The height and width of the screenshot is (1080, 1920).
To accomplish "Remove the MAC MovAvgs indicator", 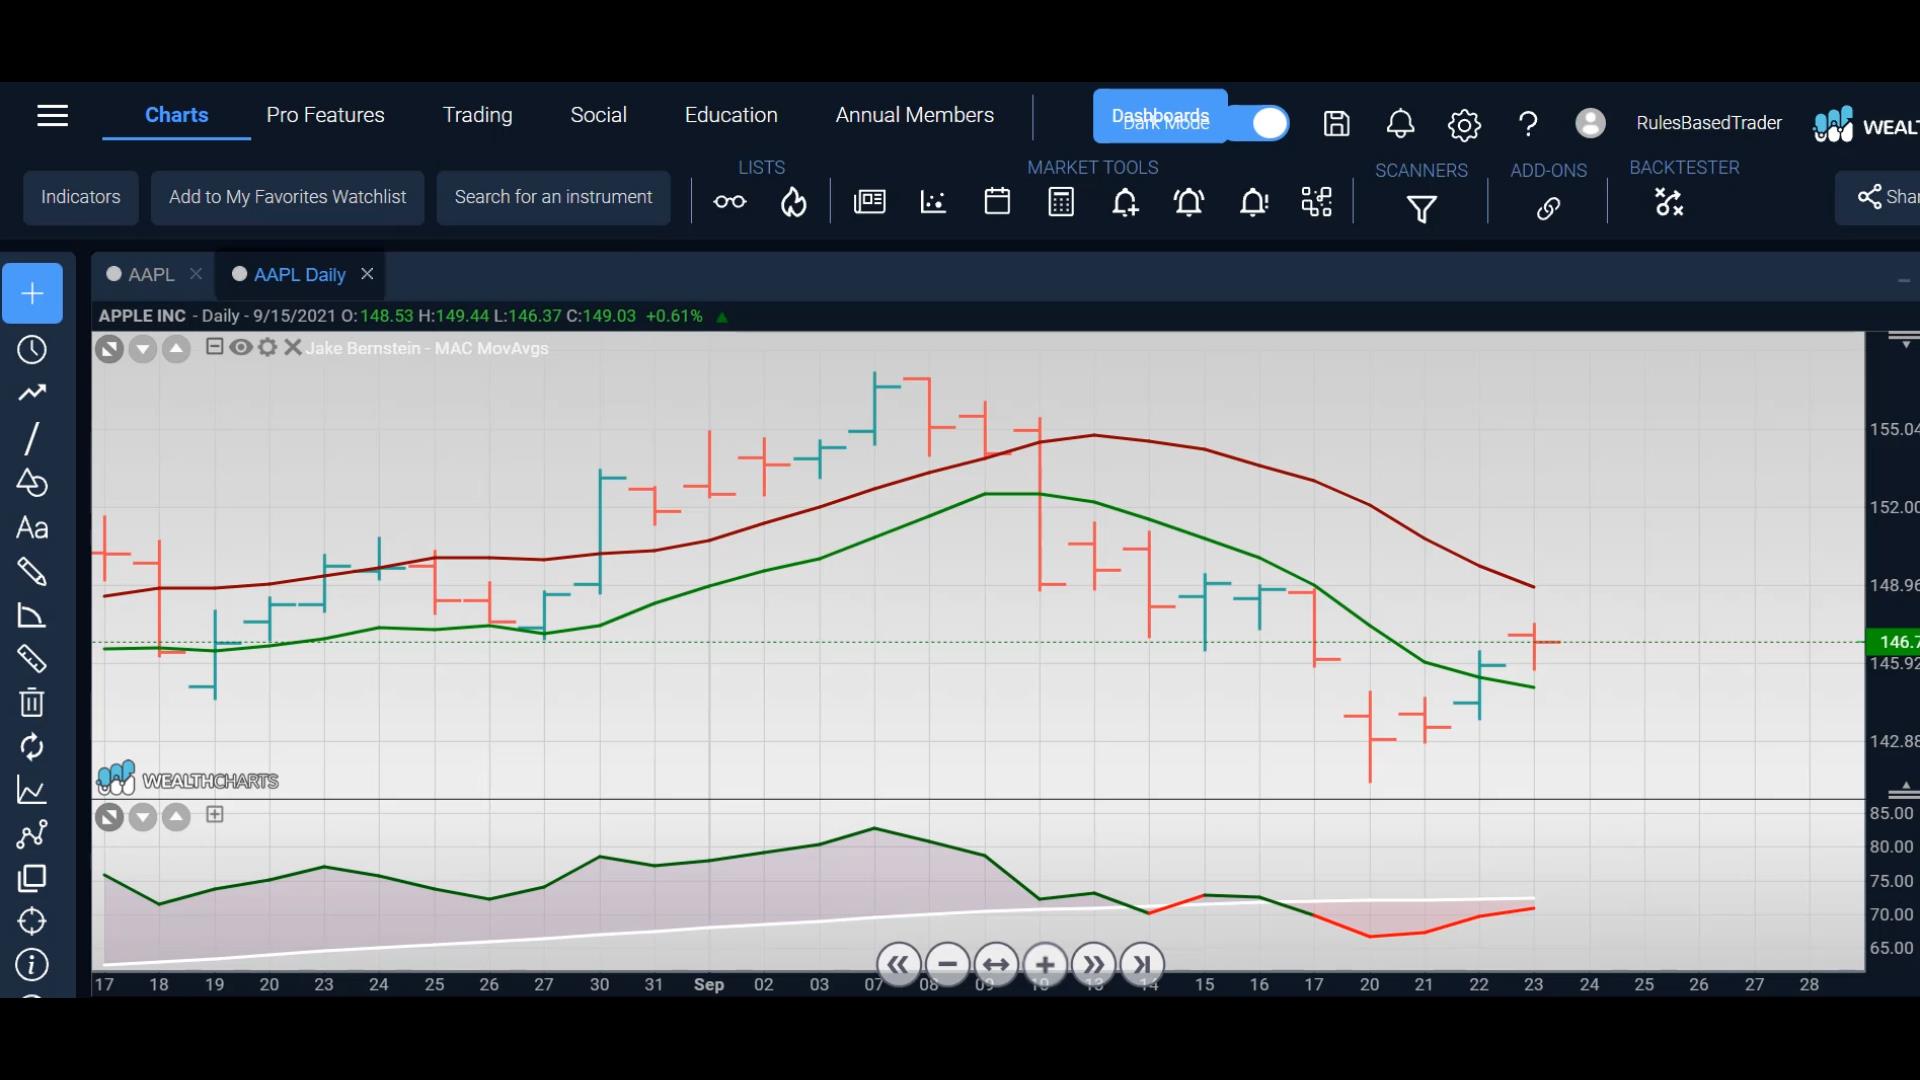I will (292, 347).
